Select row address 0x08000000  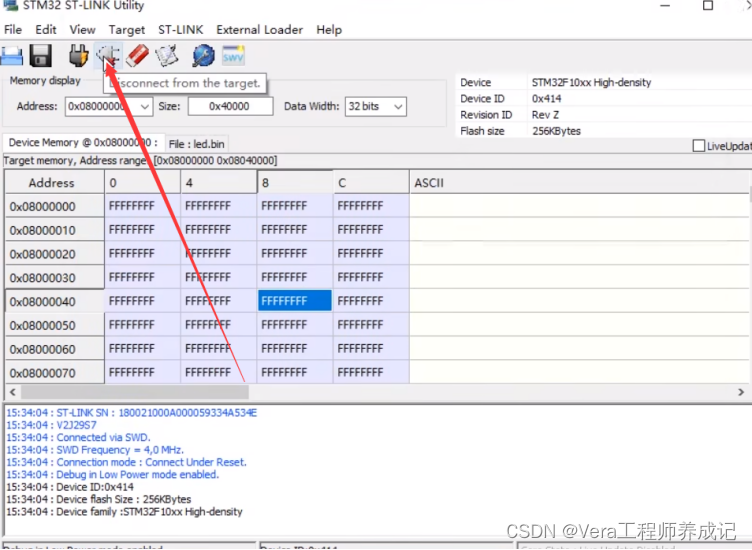coord(54,206)
